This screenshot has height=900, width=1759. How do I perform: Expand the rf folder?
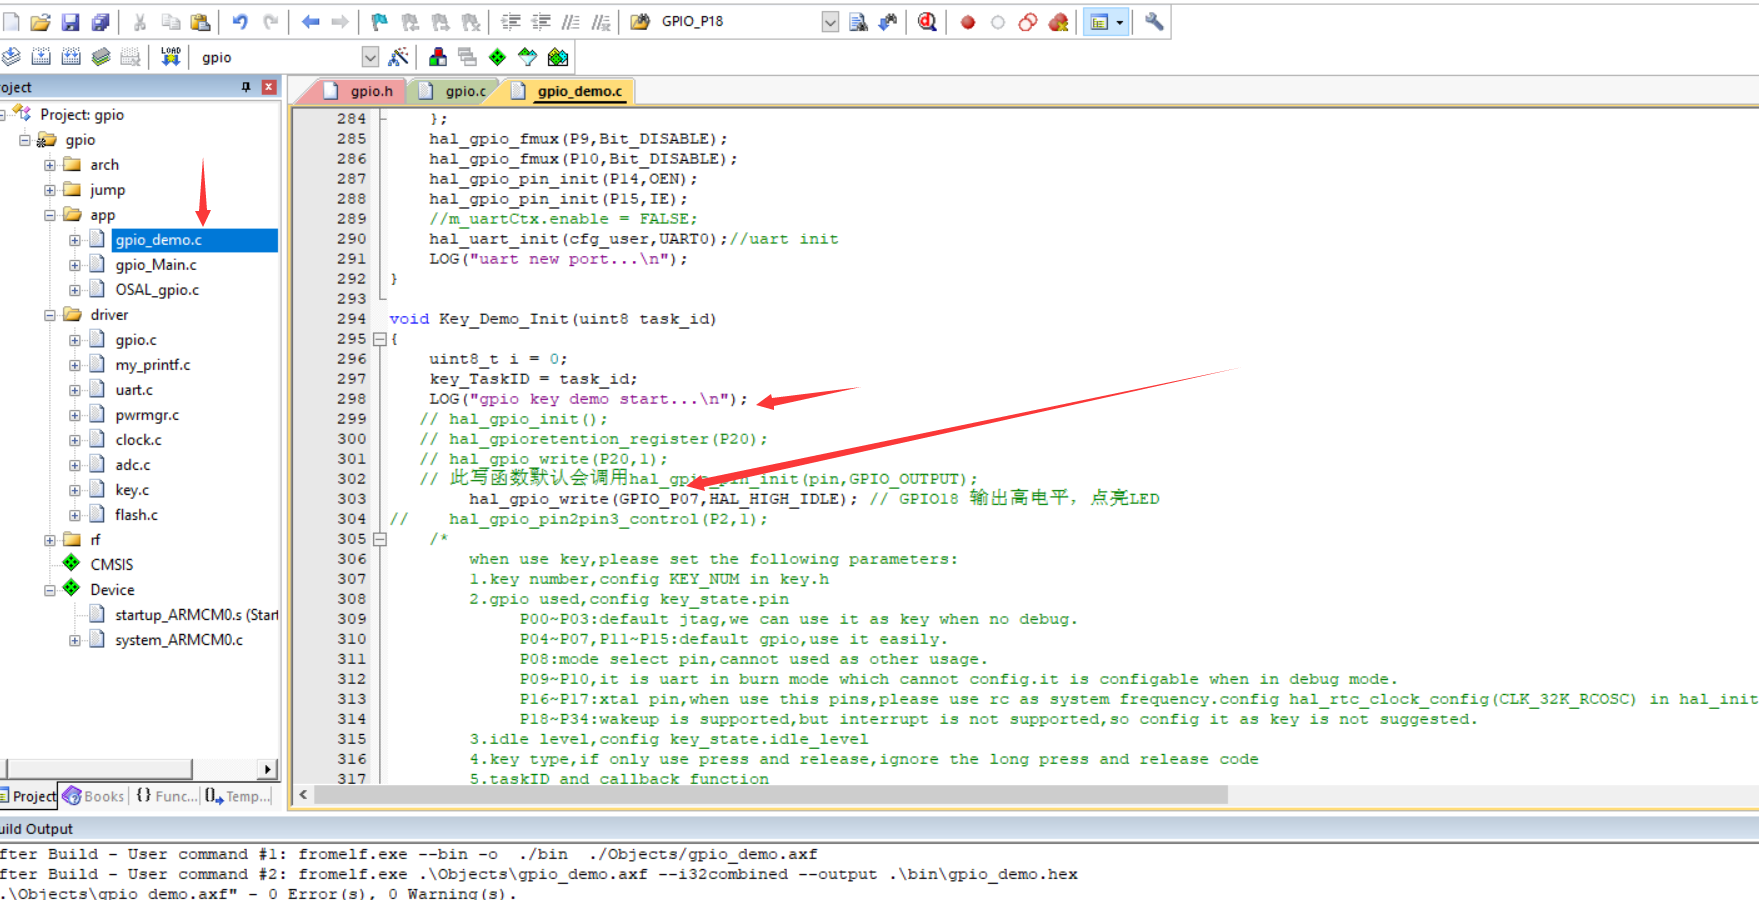coord(49,539)
